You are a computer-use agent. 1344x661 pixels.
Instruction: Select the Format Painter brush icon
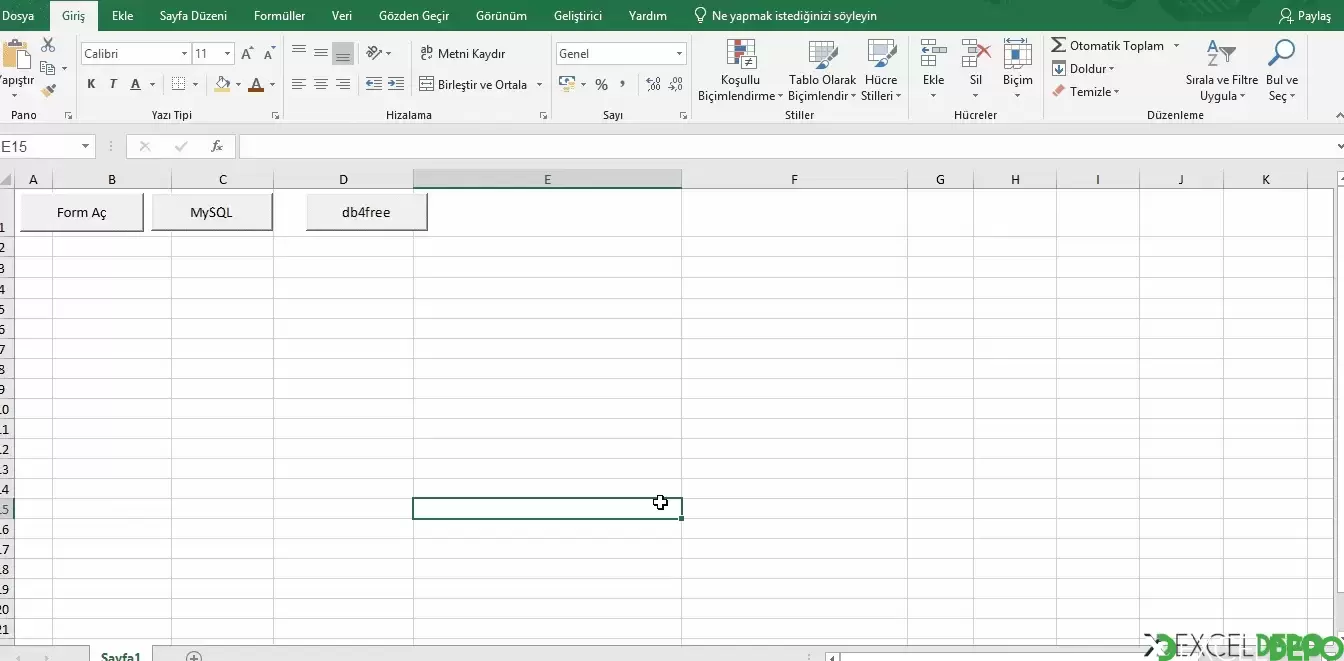(x=48, y=90)
